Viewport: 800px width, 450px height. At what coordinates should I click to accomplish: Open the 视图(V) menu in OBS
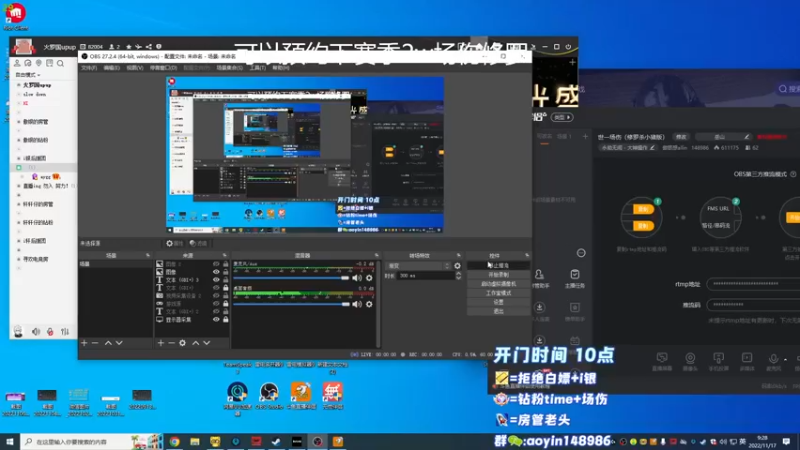point(135,68)
